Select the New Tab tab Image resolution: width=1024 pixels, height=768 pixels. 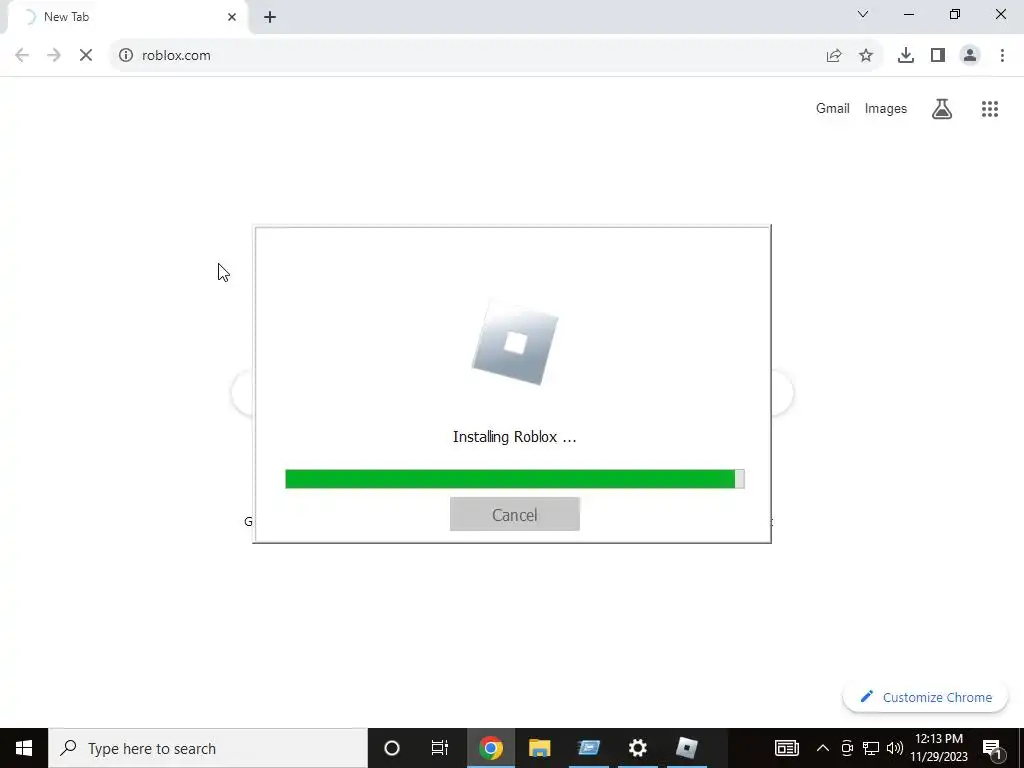coord(127,17)
